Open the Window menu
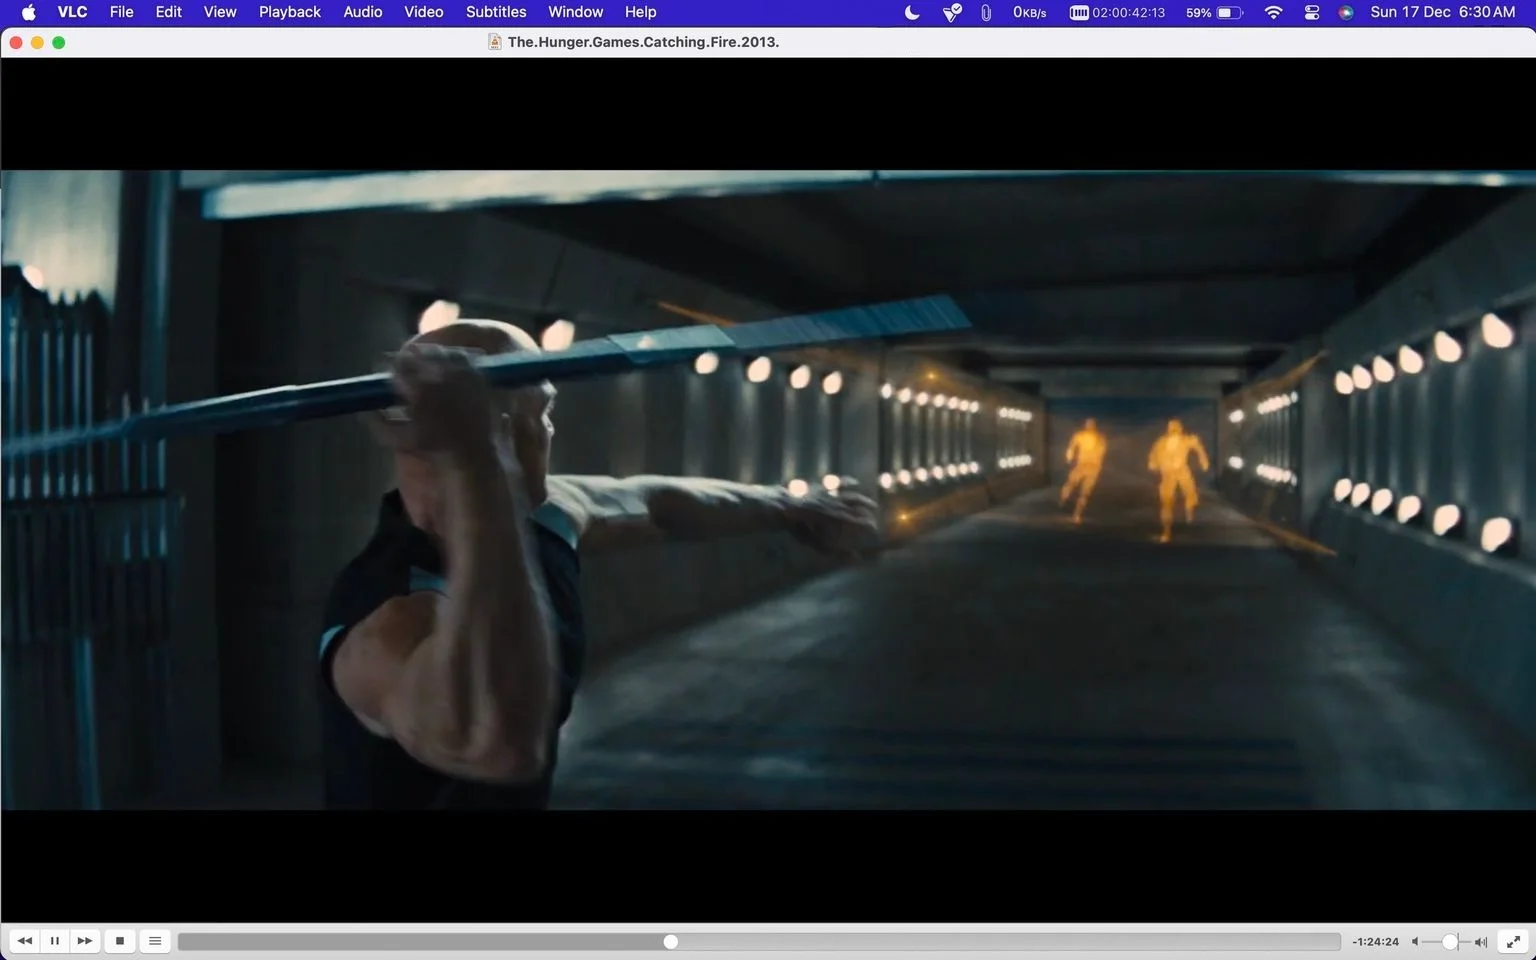 (576, 12)
